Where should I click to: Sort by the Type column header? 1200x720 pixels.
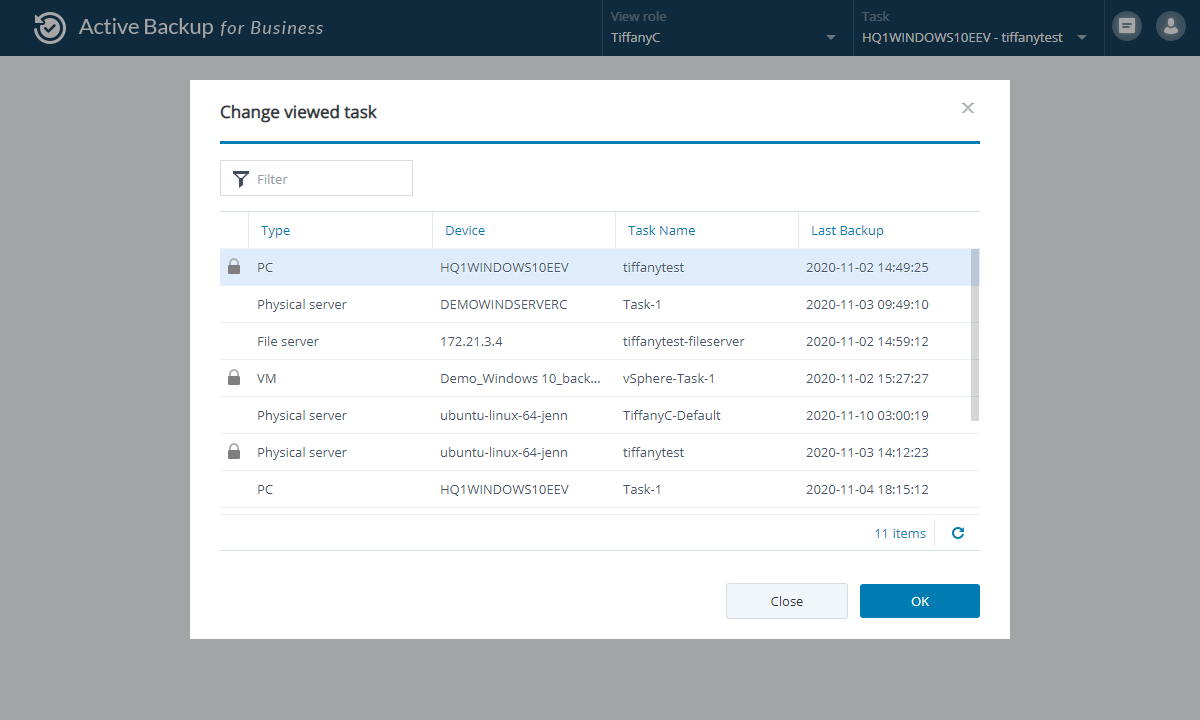pos(275,230)
